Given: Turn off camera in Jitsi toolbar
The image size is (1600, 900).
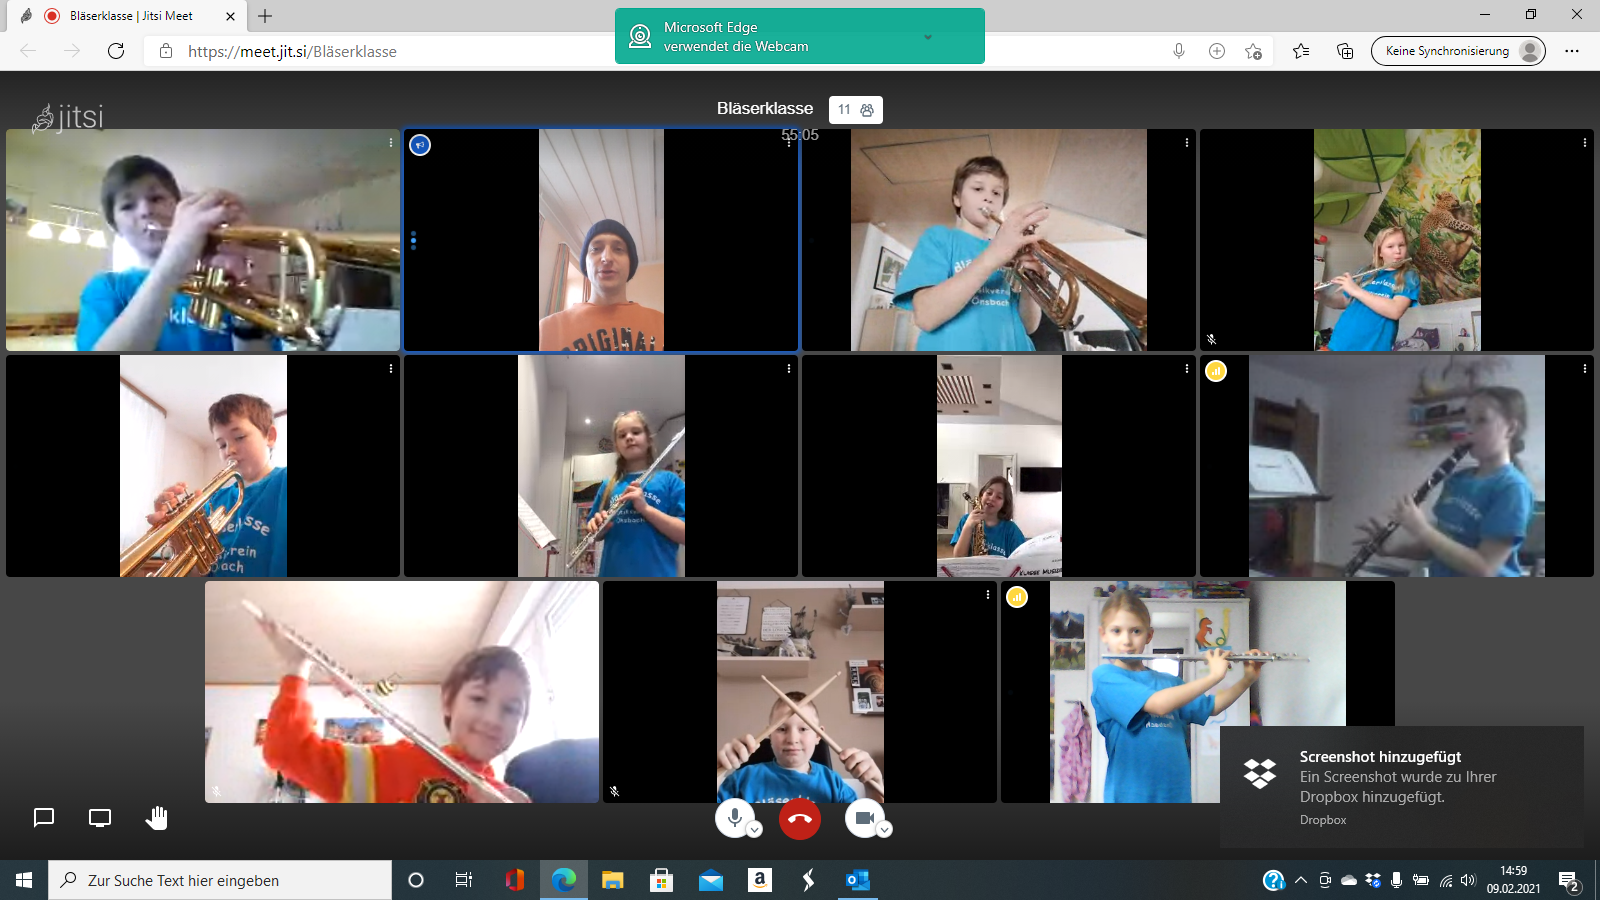Looking at the screenshot, I should (864, 817).
